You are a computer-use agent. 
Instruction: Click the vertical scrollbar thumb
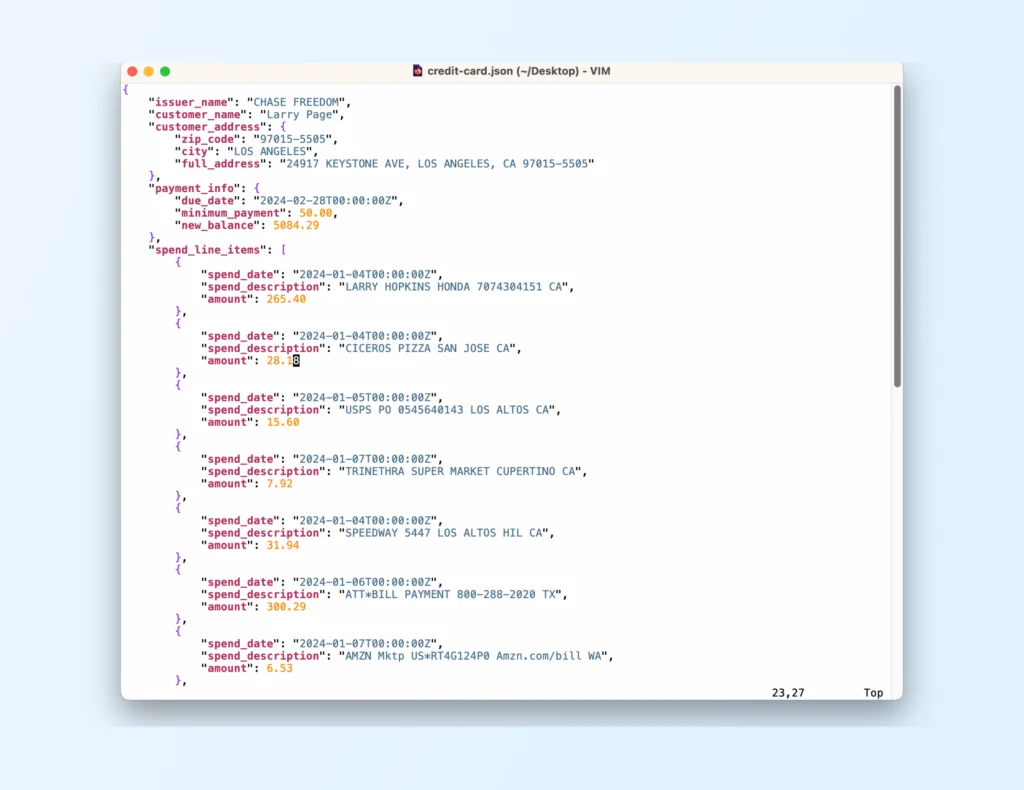(897, 235)
